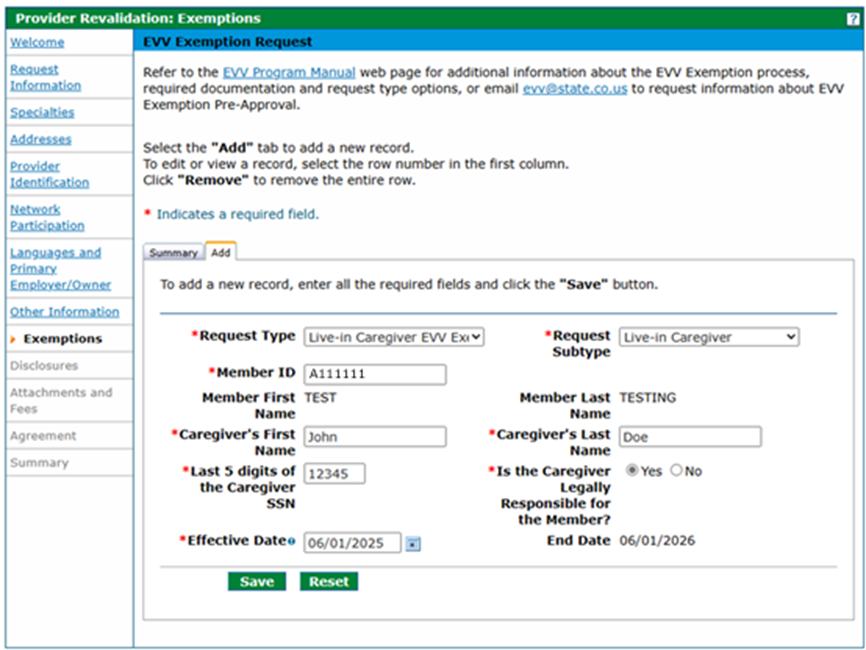This screenshot has height=650, width=866.
Task: Click the EVV Exemption Request heading
Action: click(x=228, y=42)
